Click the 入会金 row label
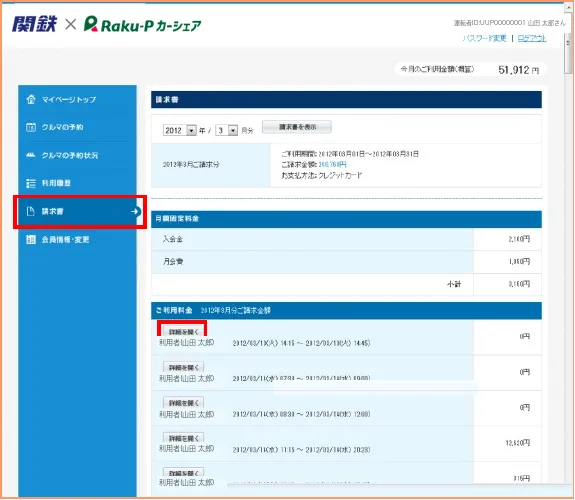575x500 pixels. [x=173, y=239]
